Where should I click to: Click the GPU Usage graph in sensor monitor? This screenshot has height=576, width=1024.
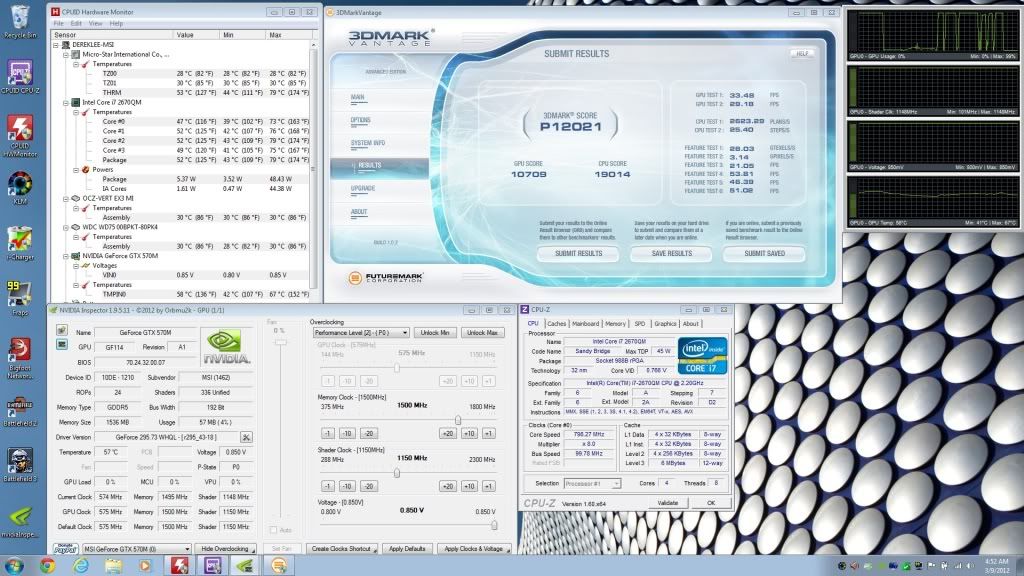[x=933, y=35]
